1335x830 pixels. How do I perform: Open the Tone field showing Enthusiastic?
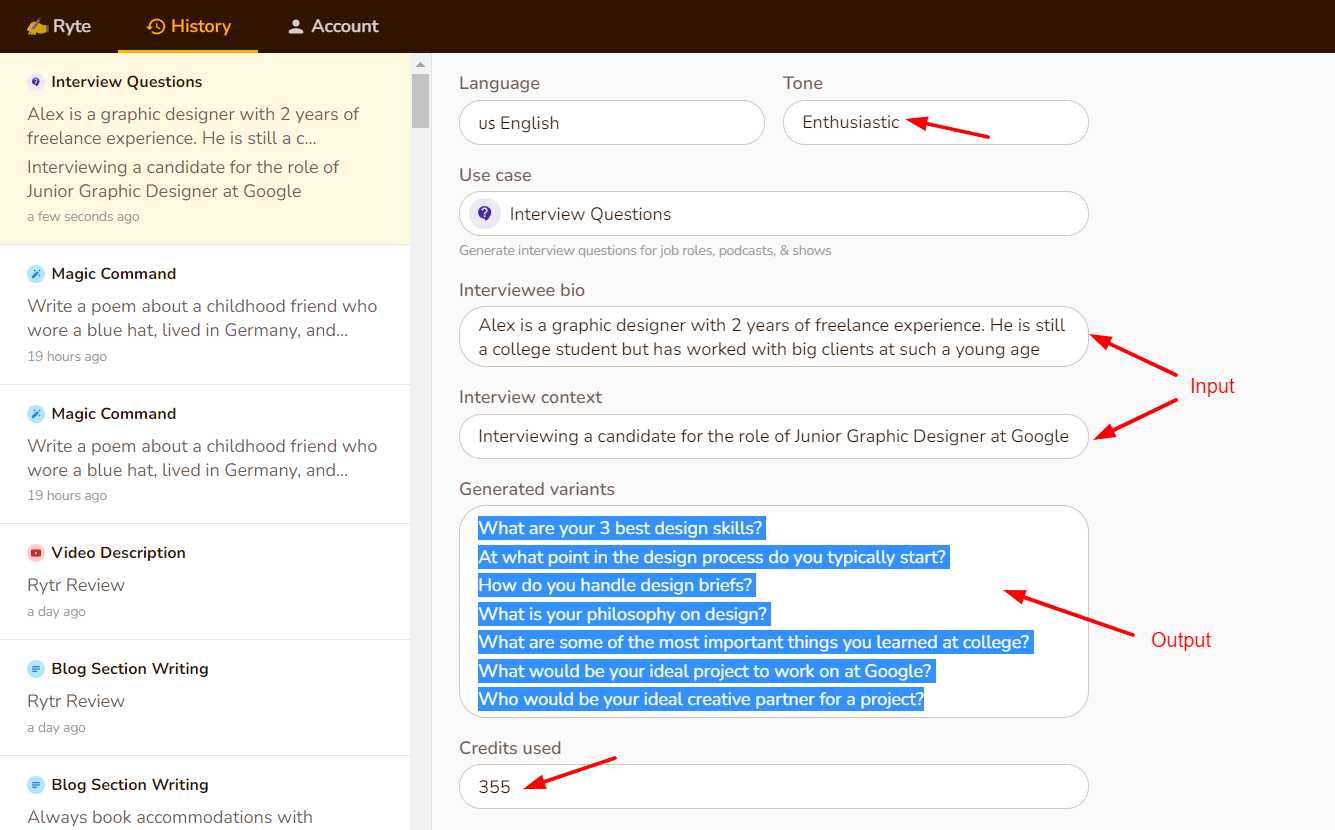point(935,123)
